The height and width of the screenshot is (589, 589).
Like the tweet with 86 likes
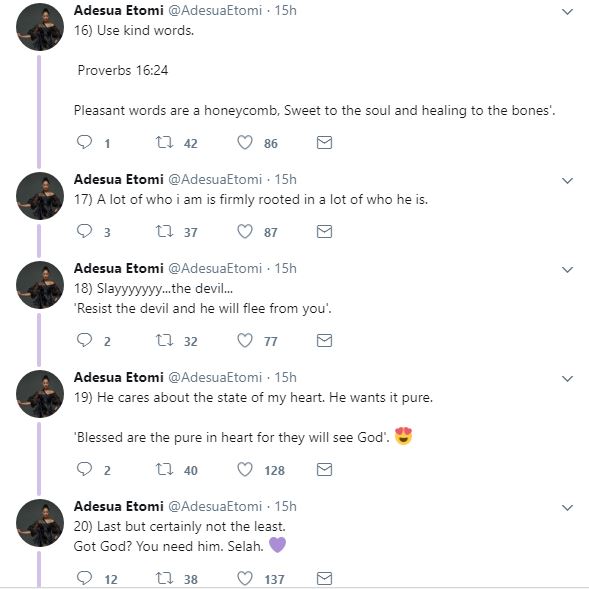pos(245,142)
